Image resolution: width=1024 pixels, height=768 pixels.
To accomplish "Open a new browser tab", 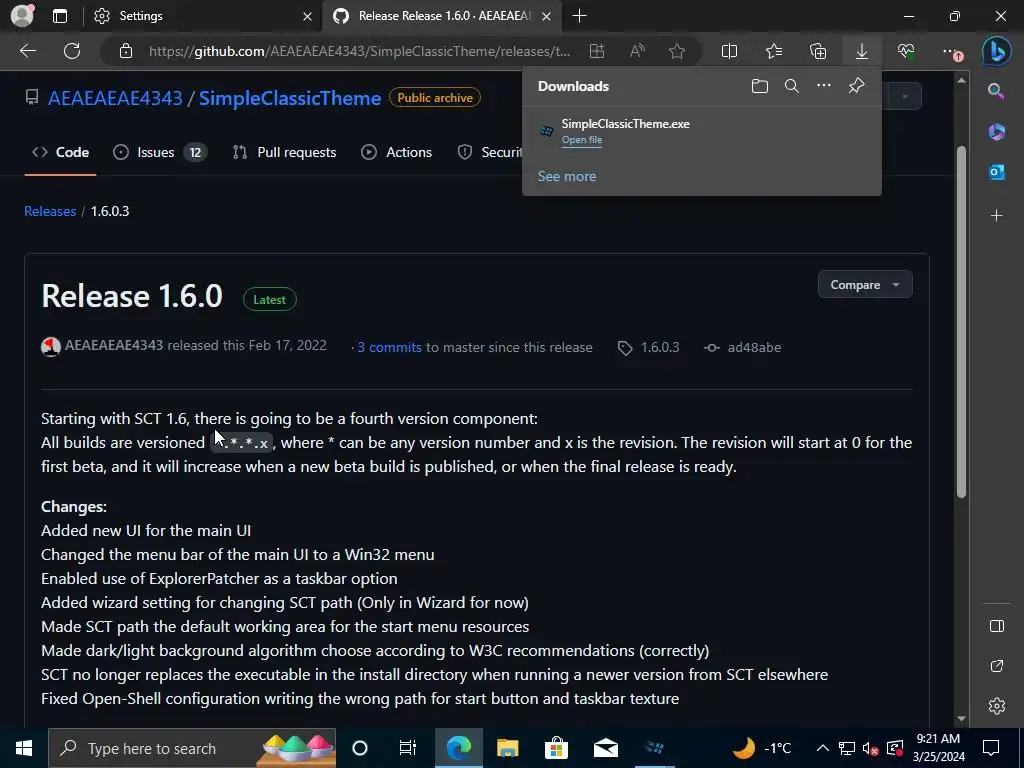I will coord(579,16).
